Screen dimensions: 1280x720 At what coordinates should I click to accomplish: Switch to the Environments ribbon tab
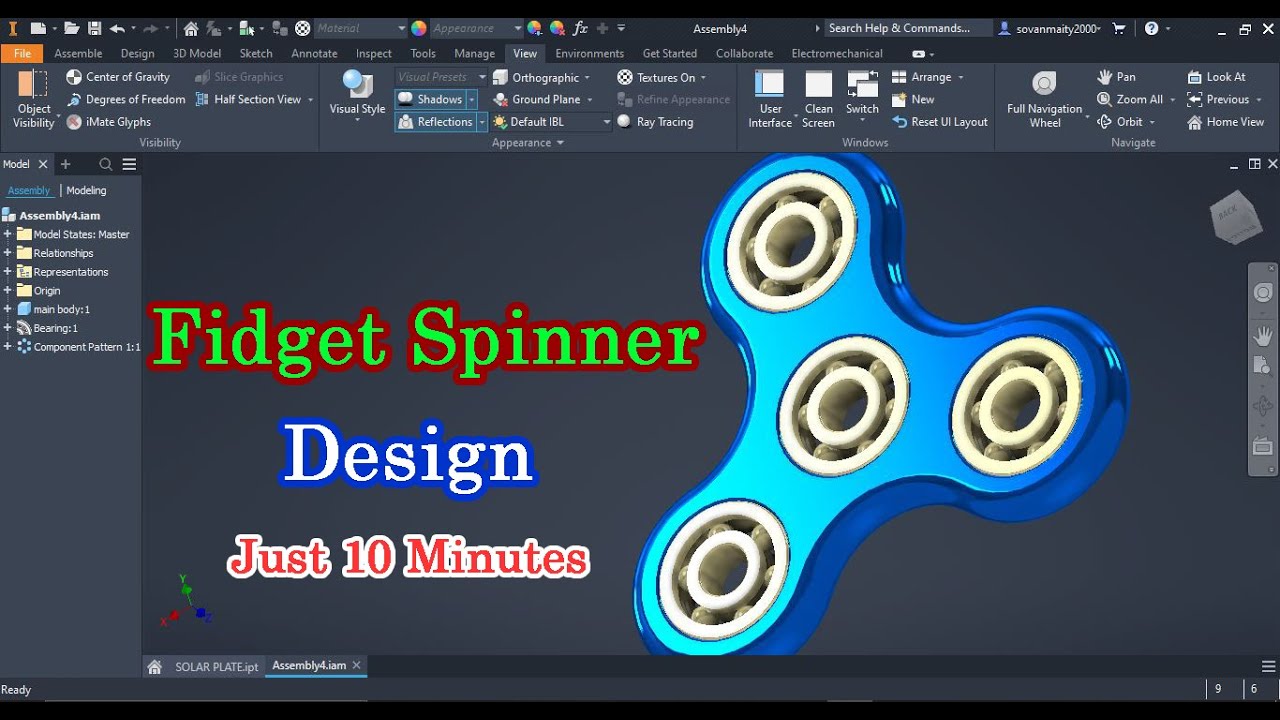590,54
